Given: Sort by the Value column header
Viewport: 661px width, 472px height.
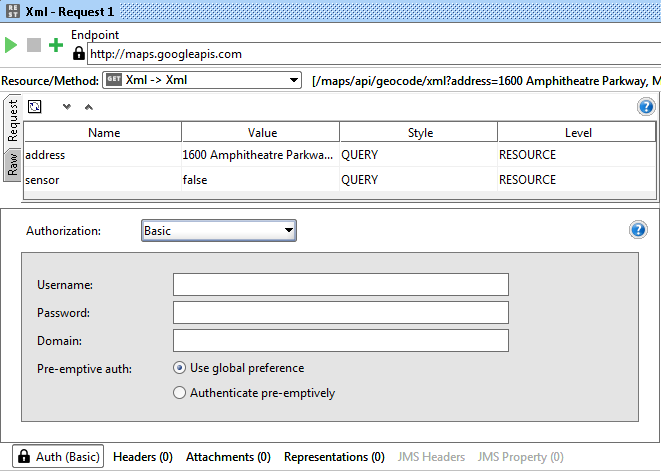Looking at the screenshot, I should pos(261,132).
